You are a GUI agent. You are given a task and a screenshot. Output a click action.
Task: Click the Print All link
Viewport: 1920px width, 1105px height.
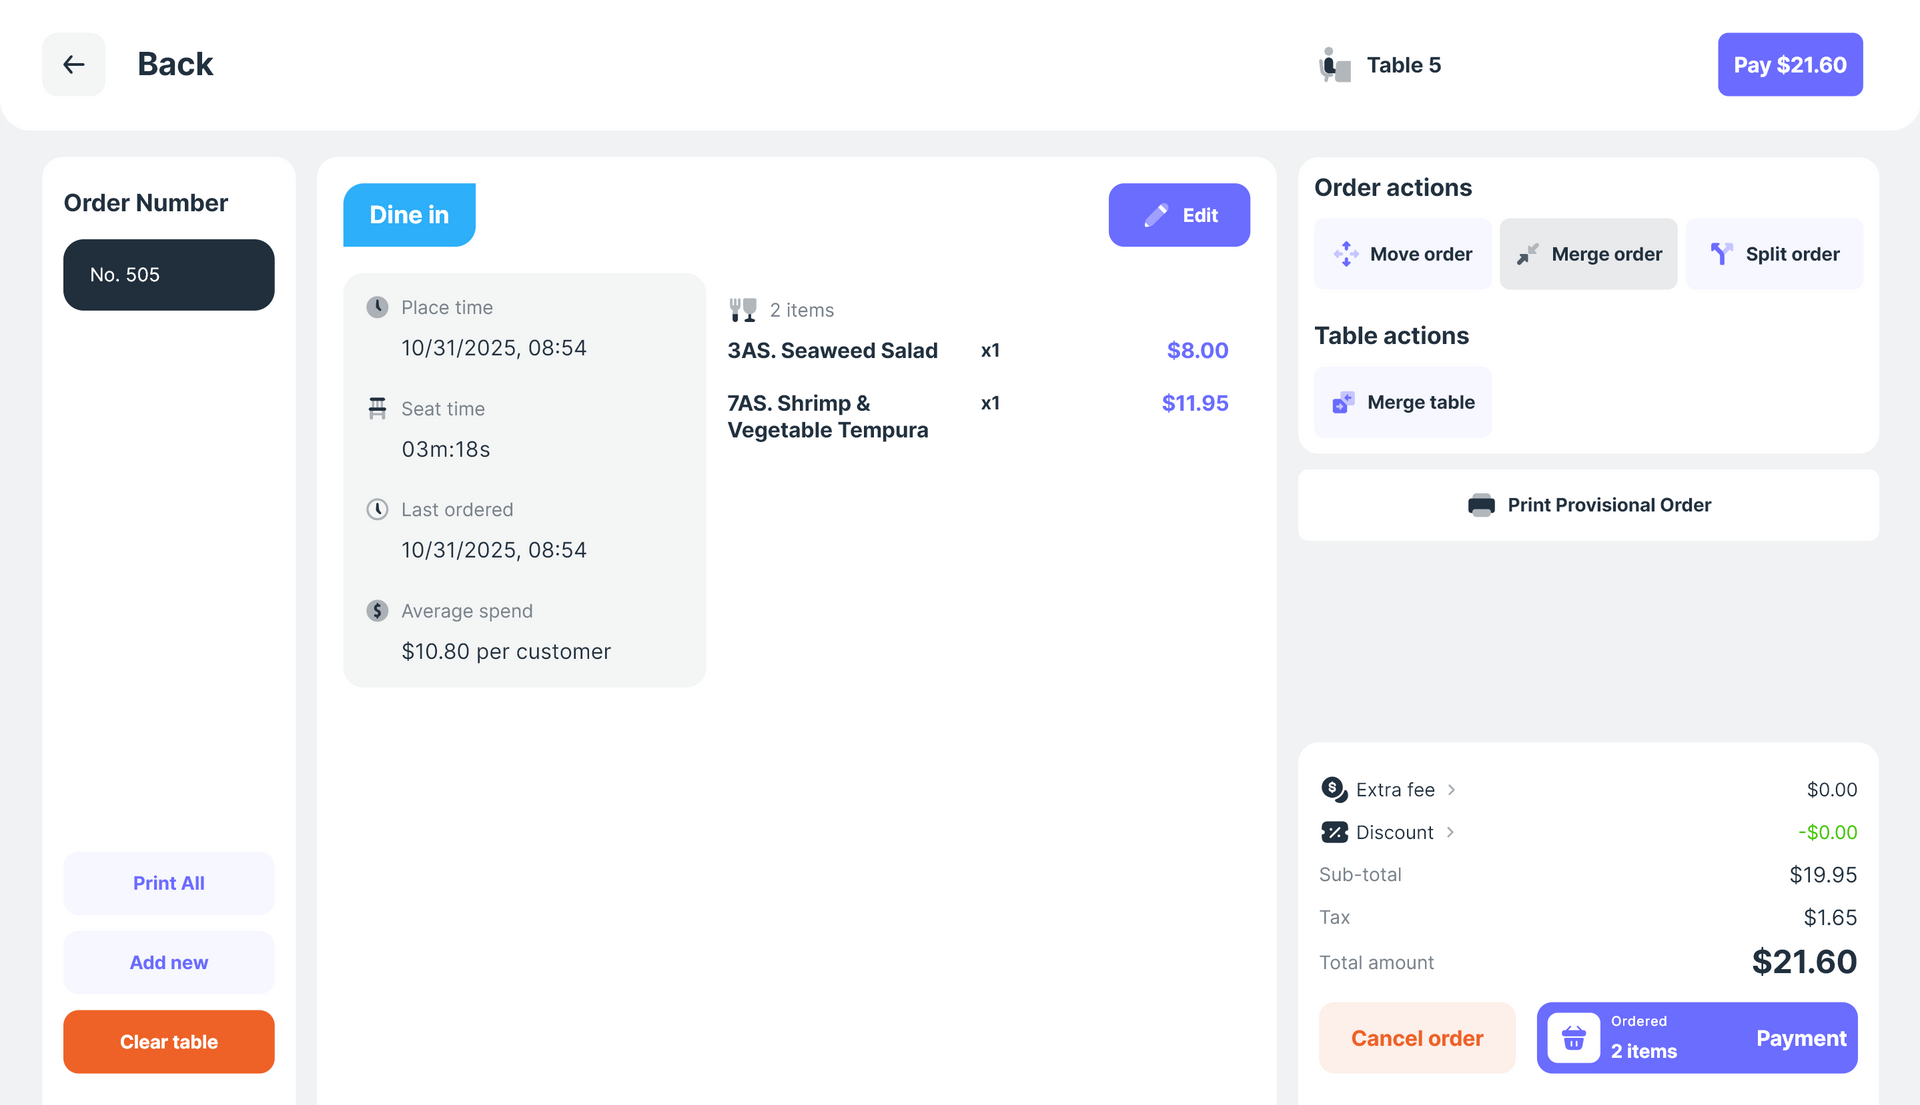point(168,883)
